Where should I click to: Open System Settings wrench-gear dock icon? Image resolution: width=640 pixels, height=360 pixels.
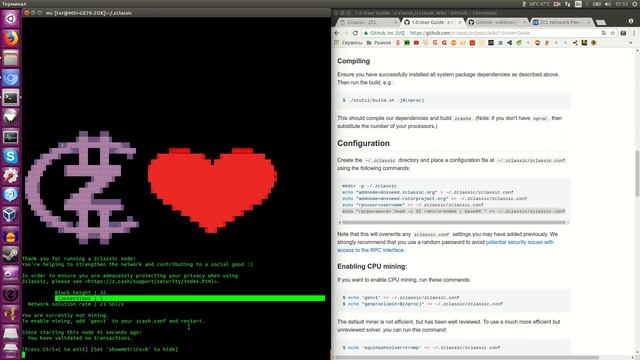tap(11, 176)
